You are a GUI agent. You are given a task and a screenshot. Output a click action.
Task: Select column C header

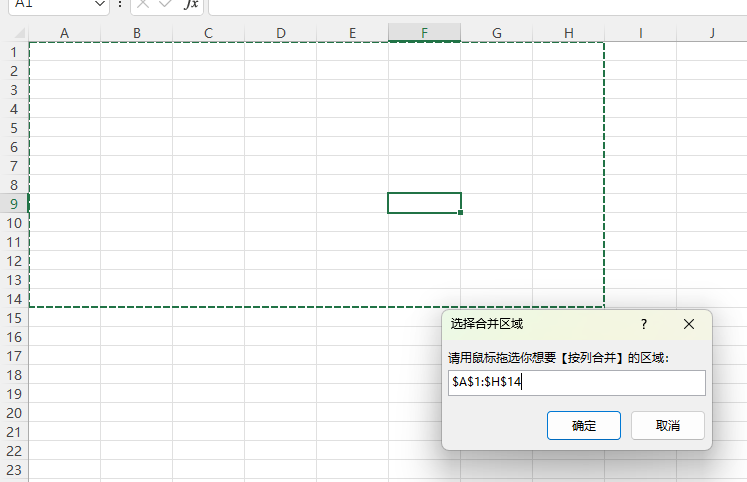(x=208, y=33)
